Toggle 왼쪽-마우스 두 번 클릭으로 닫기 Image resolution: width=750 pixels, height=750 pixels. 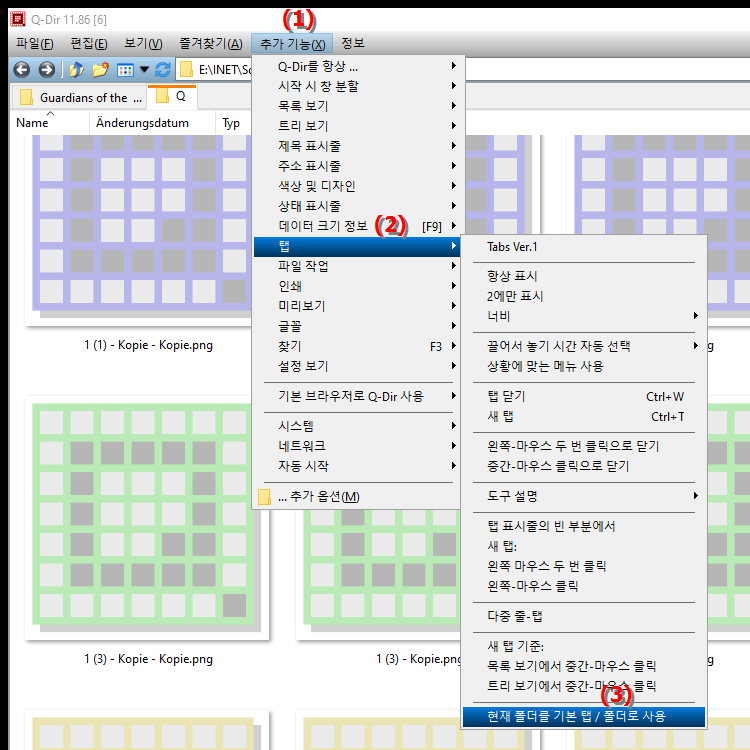[x=584, y=446]
